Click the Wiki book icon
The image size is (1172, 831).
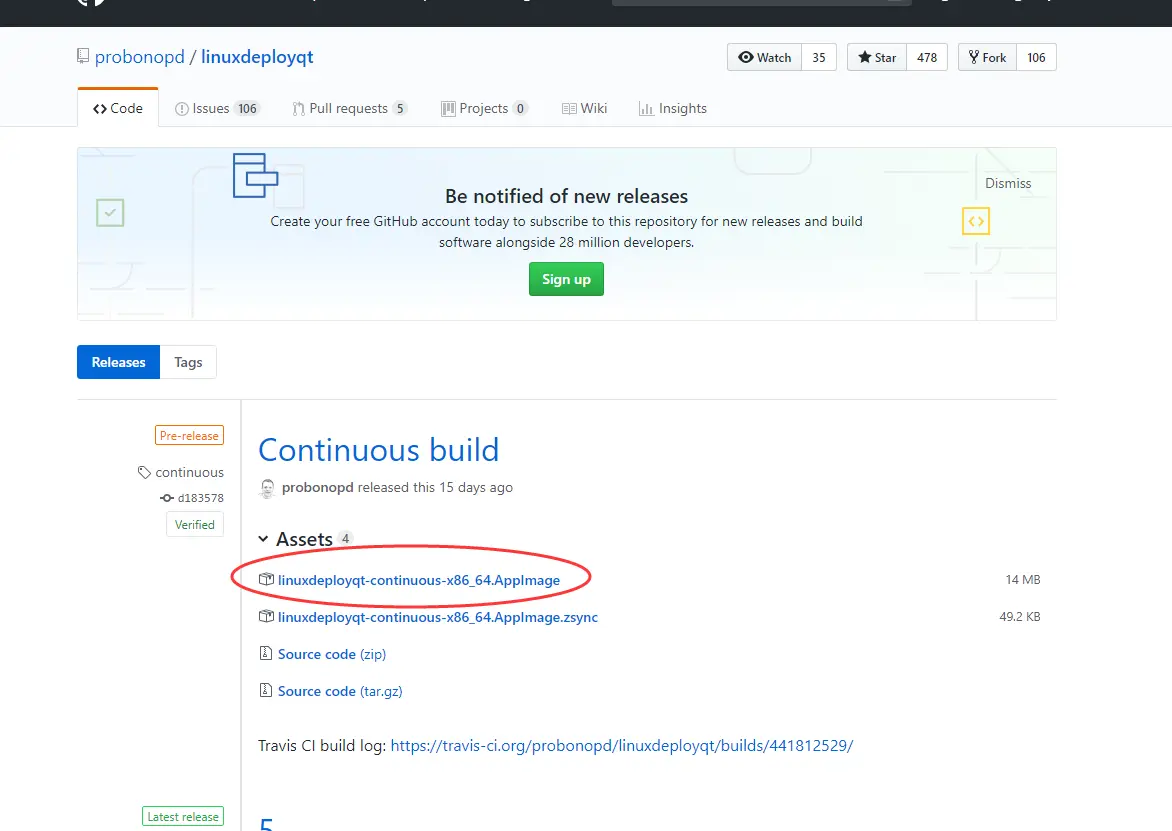(x=569, y=109)
